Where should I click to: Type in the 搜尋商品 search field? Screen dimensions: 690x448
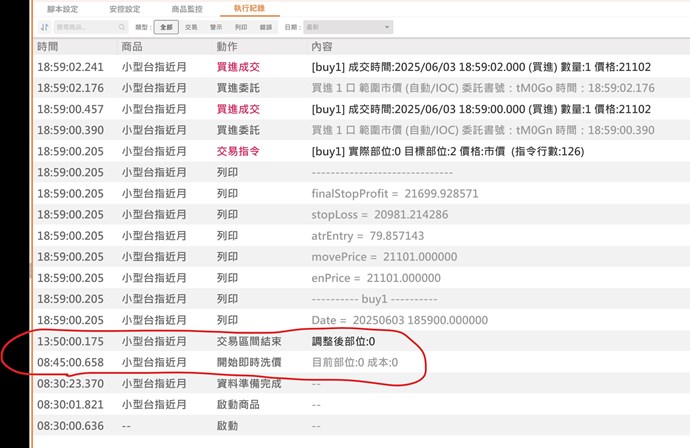point(84,29)
